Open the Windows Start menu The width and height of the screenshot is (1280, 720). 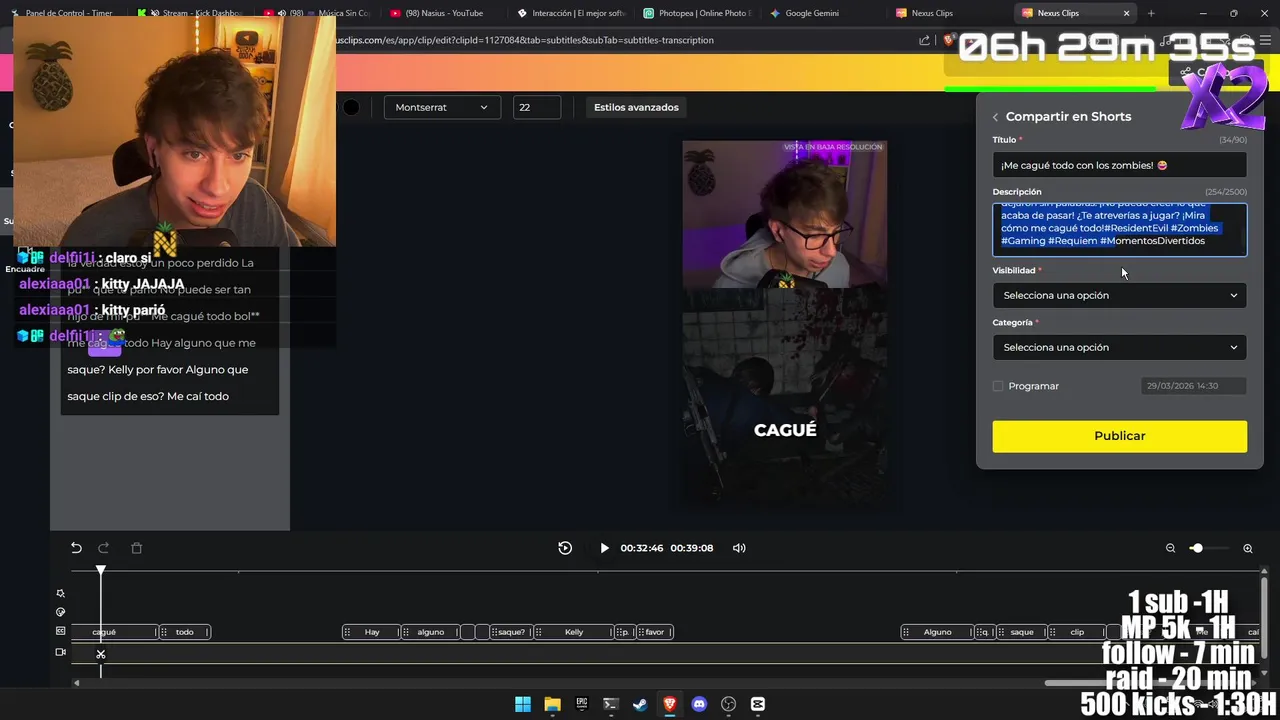tap(523, 704)
